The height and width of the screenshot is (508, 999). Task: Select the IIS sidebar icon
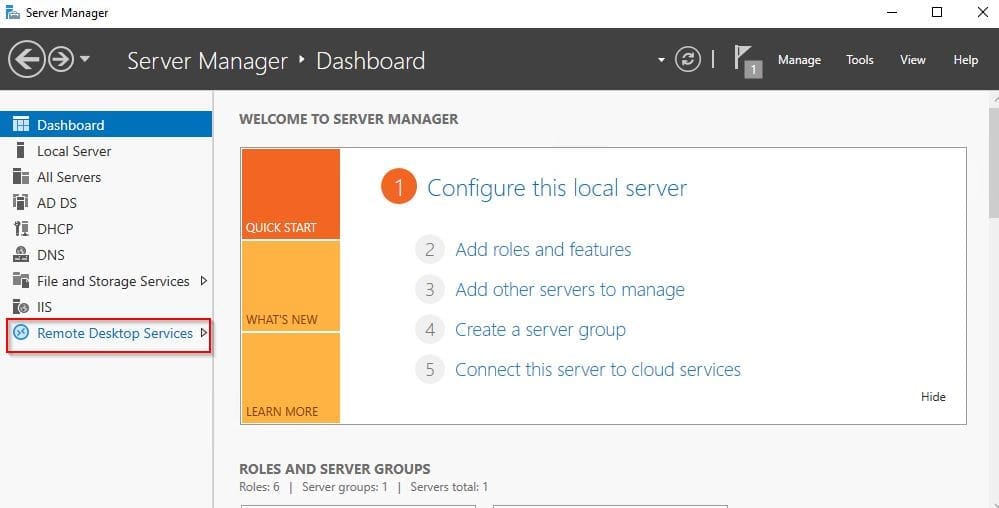click(20, 307)
